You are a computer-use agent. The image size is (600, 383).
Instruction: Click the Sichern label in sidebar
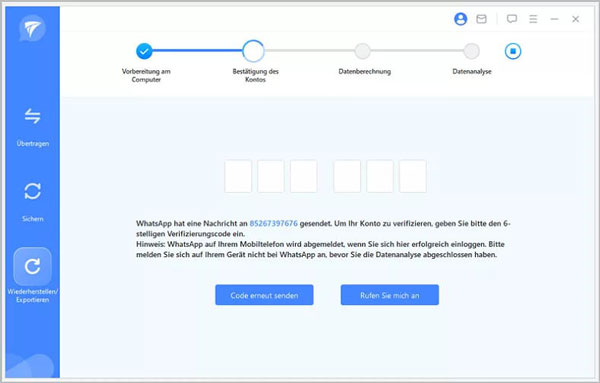click(x=33, y=219)
